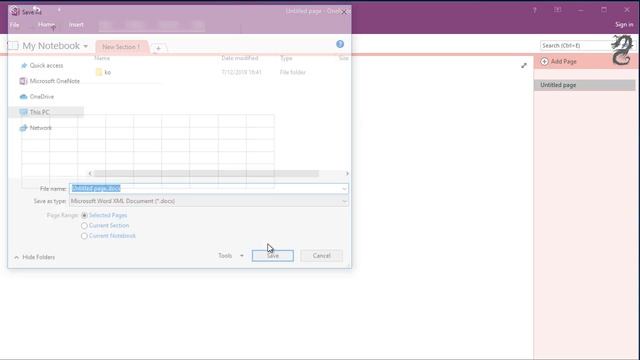Switch to the Insert ribbon tab

pyautogui.click(x=76, y=25)
